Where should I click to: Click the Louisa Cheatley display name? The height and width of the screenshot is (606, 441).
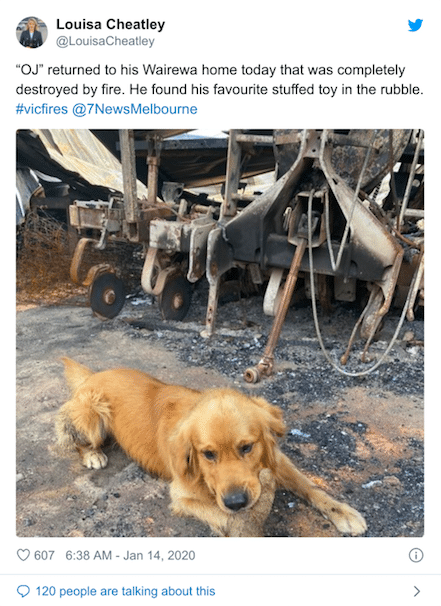(111, 24)
